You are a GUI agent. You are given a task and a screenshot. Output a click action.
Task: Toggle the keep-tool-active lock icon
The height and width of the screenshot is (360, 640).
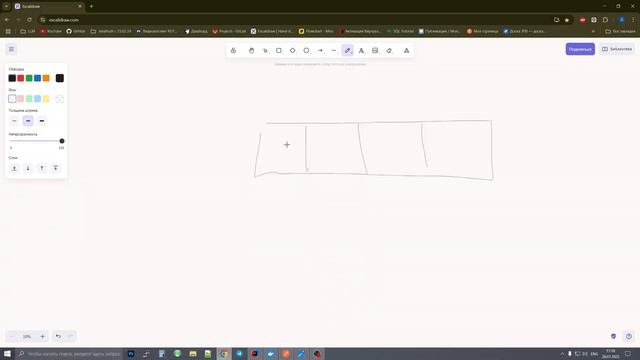233,51
